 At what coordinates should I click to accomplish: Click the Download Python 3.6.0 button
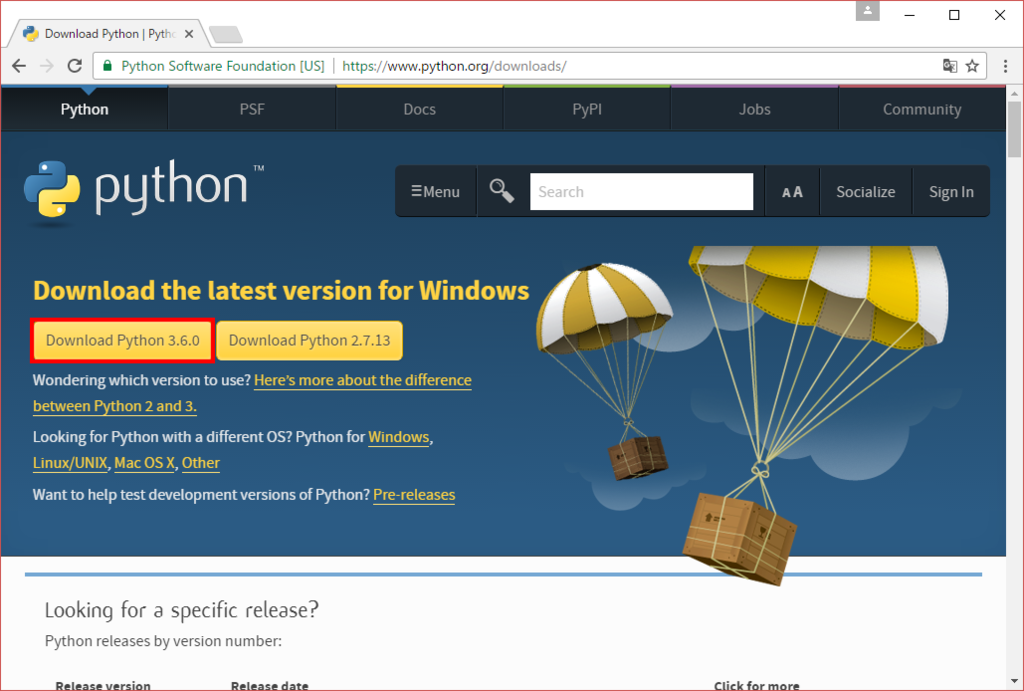123,340
